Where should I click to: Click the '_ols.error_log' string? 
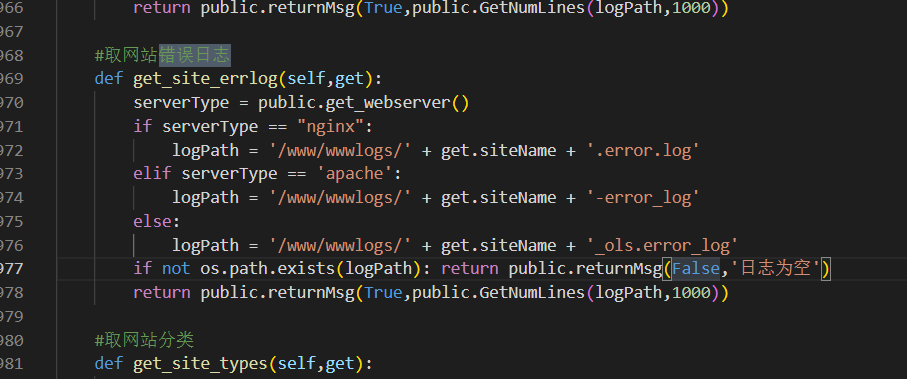tap(662, 245)
